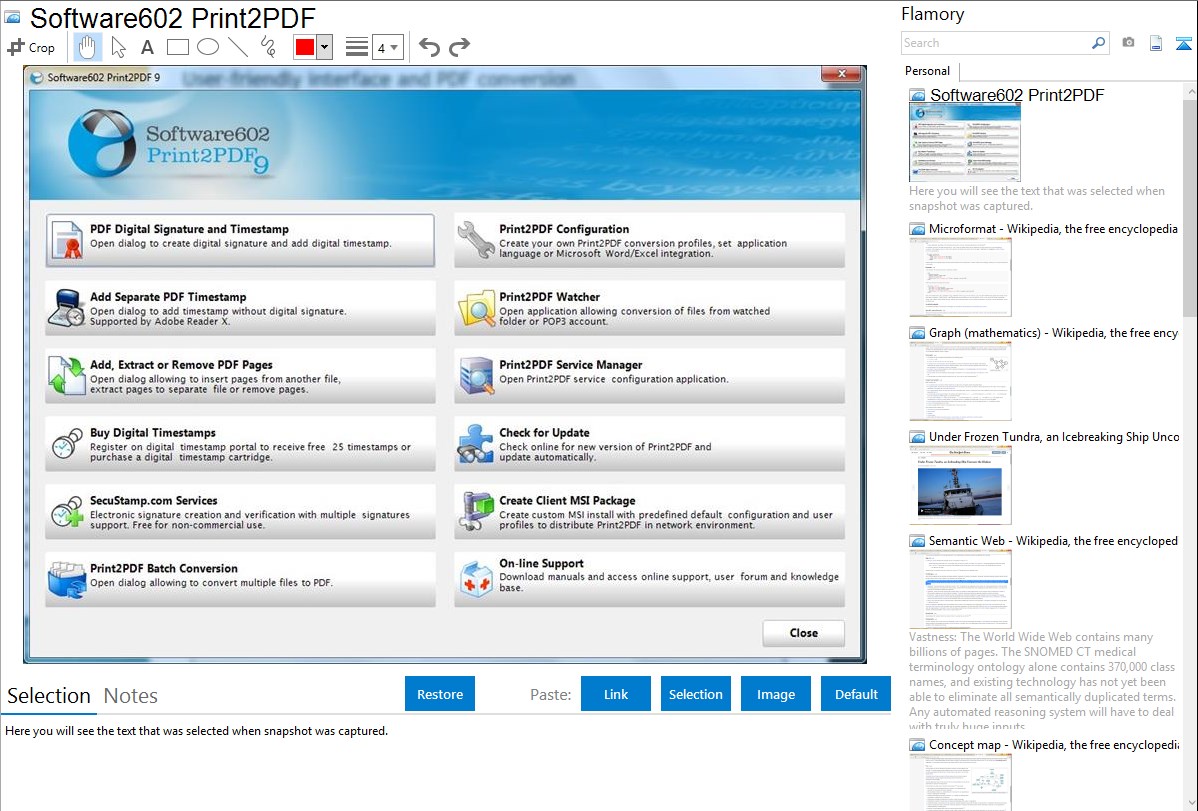Click the red color swatch
This screenshot has width=1198, height=811.
(305, 47)
